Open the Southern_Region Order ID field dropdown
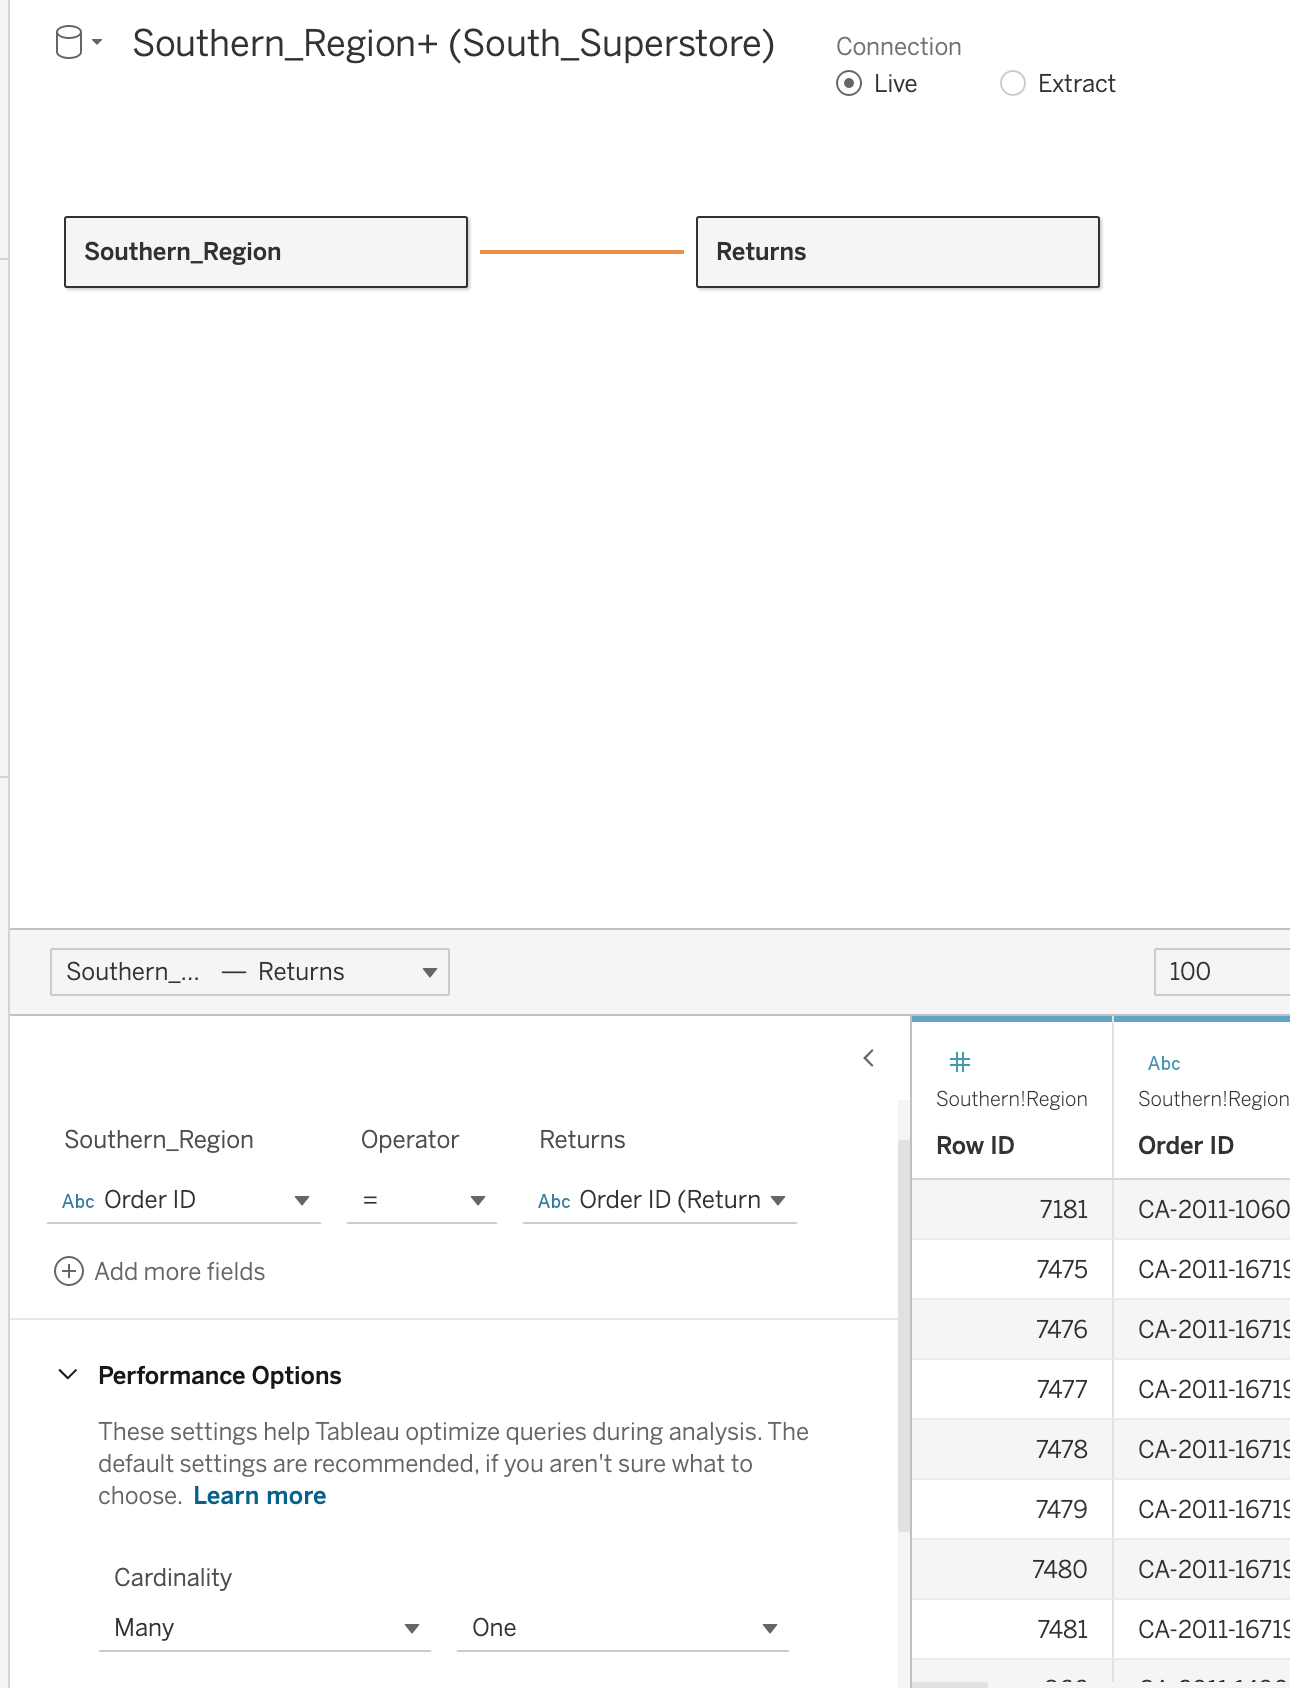 click(x=184, y=1200)
